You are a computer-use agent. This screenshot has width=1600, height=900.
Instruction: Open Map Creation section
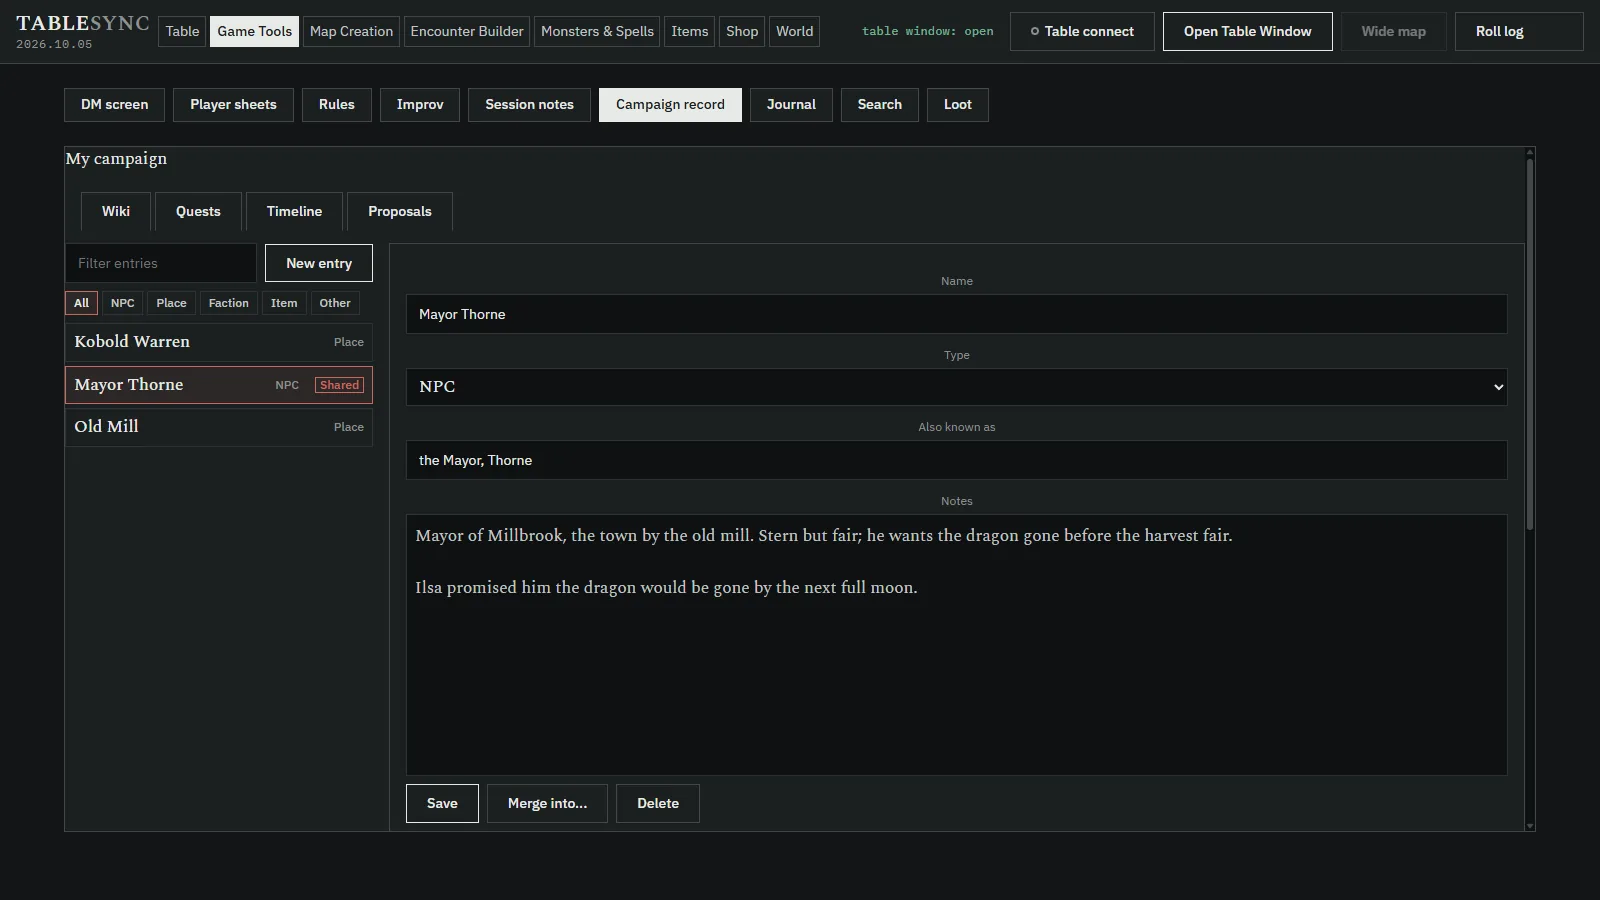(351, 31)
